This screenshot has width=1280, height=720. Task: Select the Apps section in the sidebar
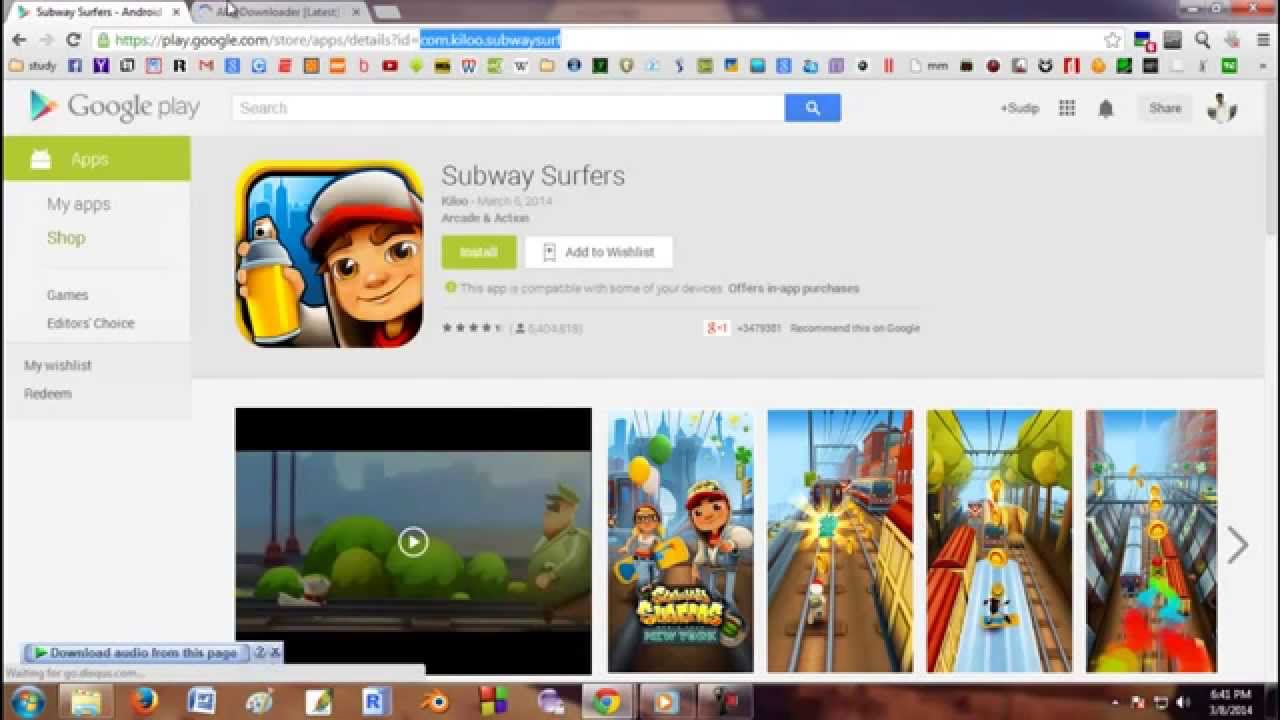point(96,159)
